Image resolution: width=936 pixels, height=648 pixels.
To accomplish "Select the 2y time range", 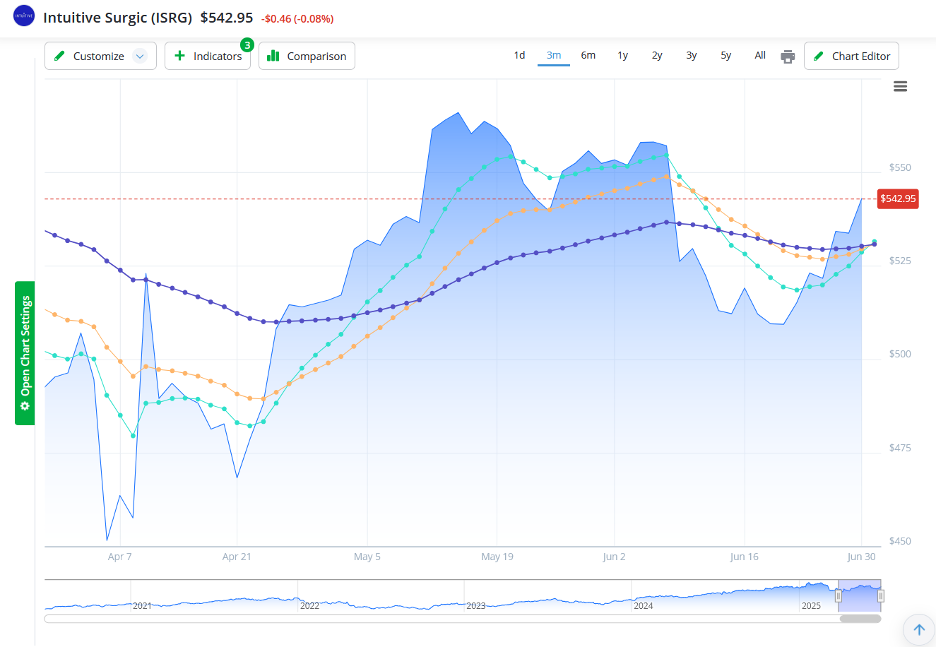I will pos(657,55).
